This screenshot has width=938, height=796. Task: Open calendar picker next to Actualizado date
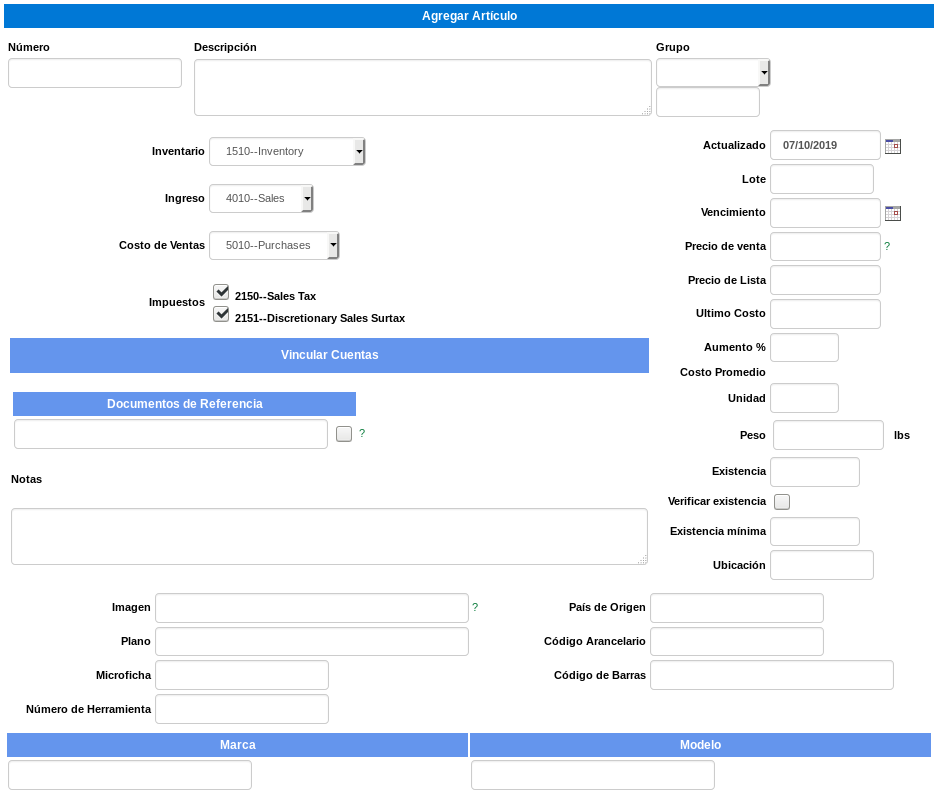click(x=893, y=146)
